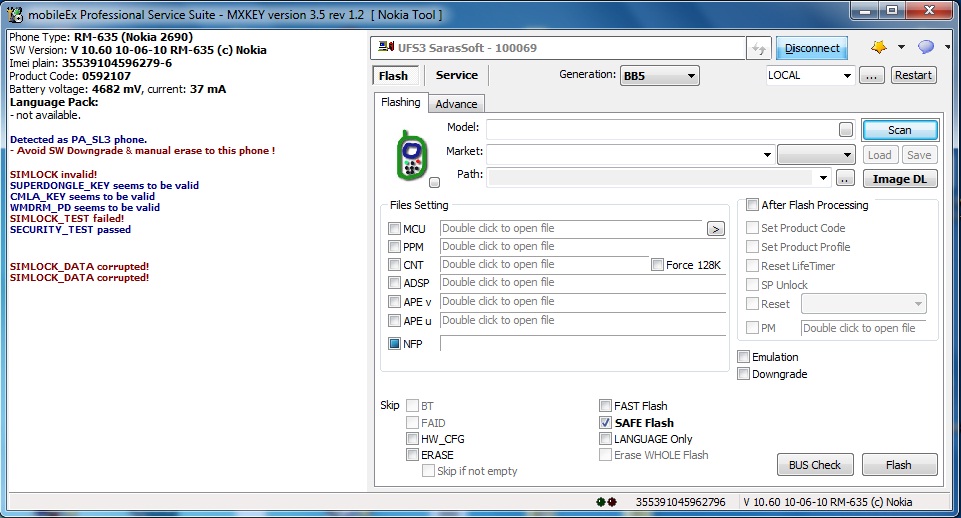Image resolution: width=961 pixels, height=518 pixels.
Task: Enable the Downgrade checkbox
Action: [x=743, y=374]
